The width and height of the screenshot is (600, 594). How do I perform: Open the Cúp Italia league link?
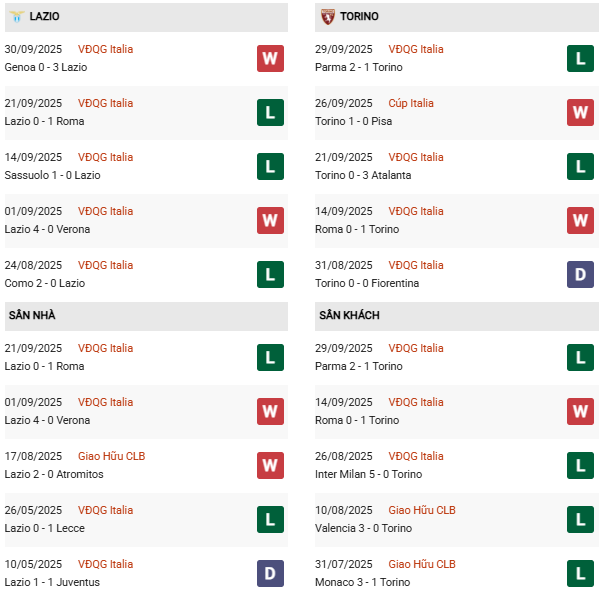[416, 103]
